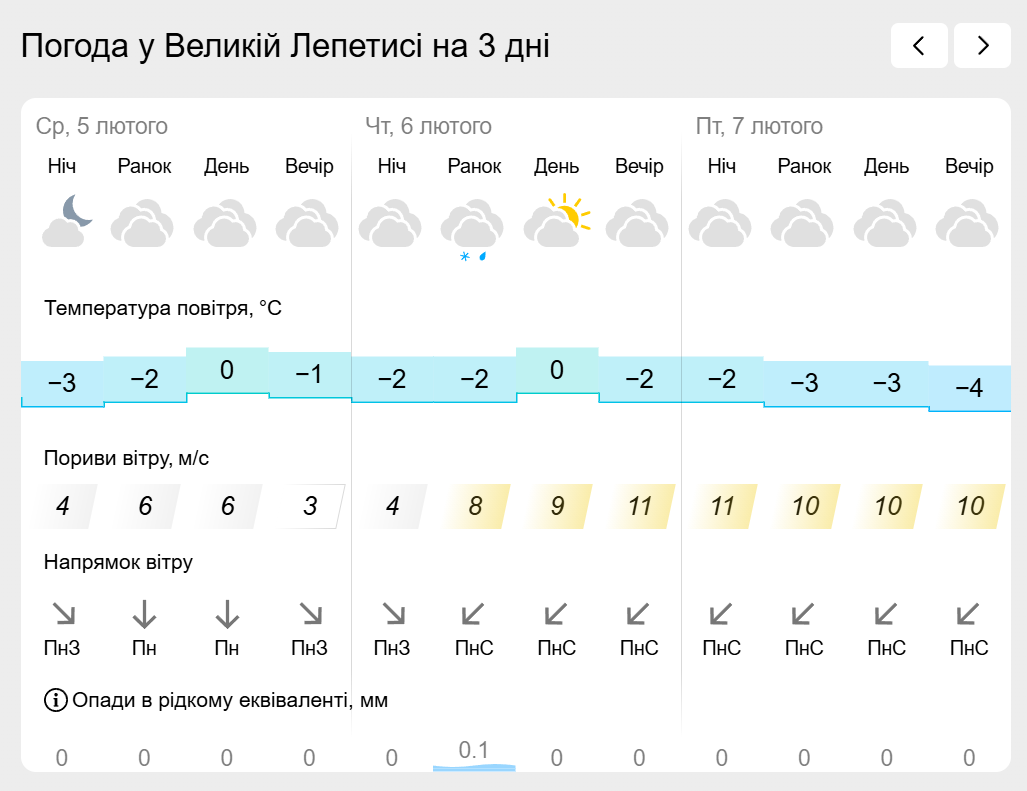The height and width of the screenshot is (791, 1027).
Task: Click the sun and cloud icon Thursday
Action: [557, 221]
